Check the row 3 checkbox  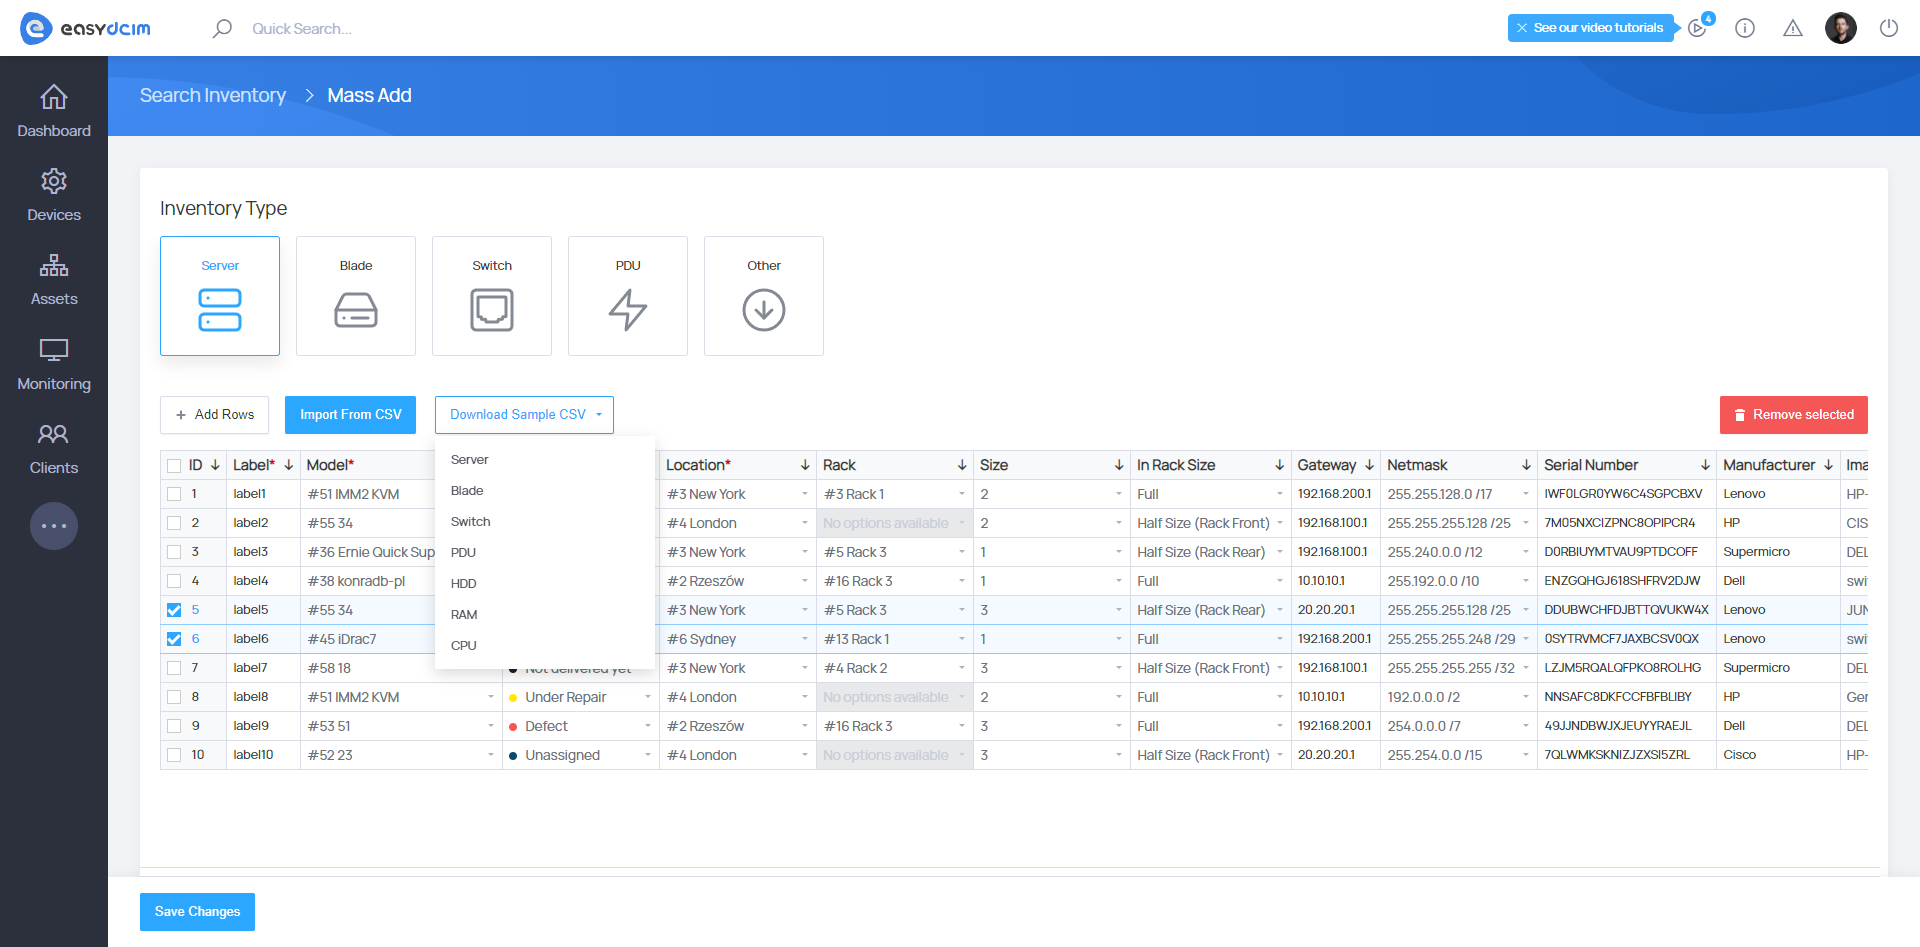[x=174, y=552]
